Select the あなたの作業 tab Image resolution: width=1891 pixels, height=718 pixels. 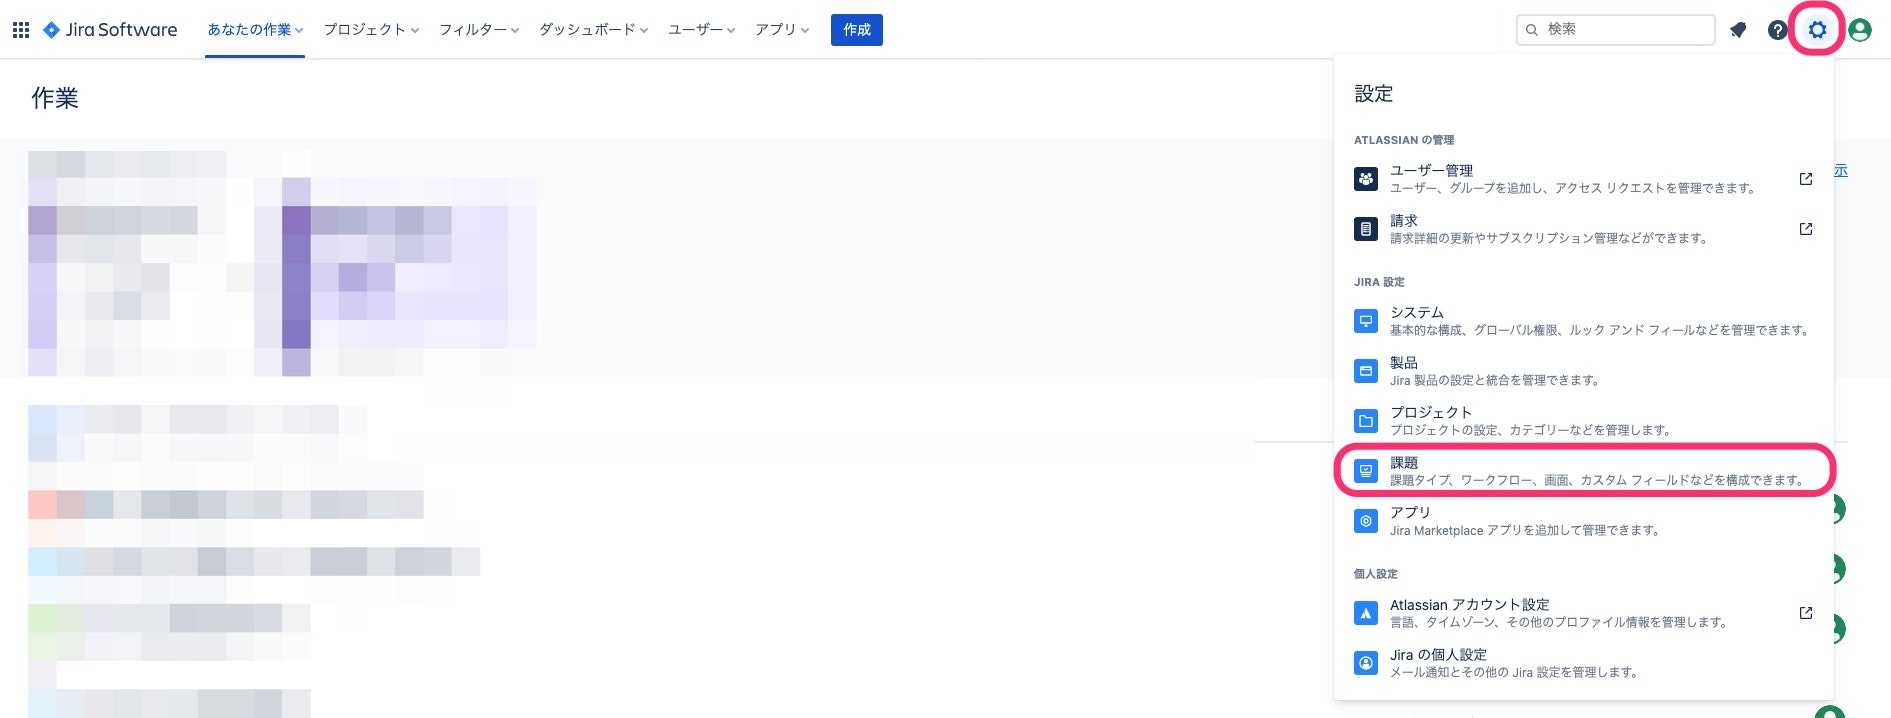253,30
